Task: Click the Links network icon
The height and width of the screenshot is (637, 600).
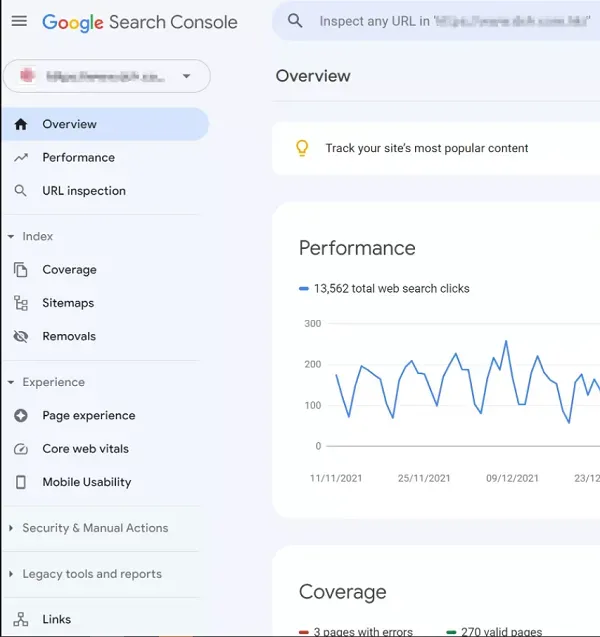Action: click(21, 620)
